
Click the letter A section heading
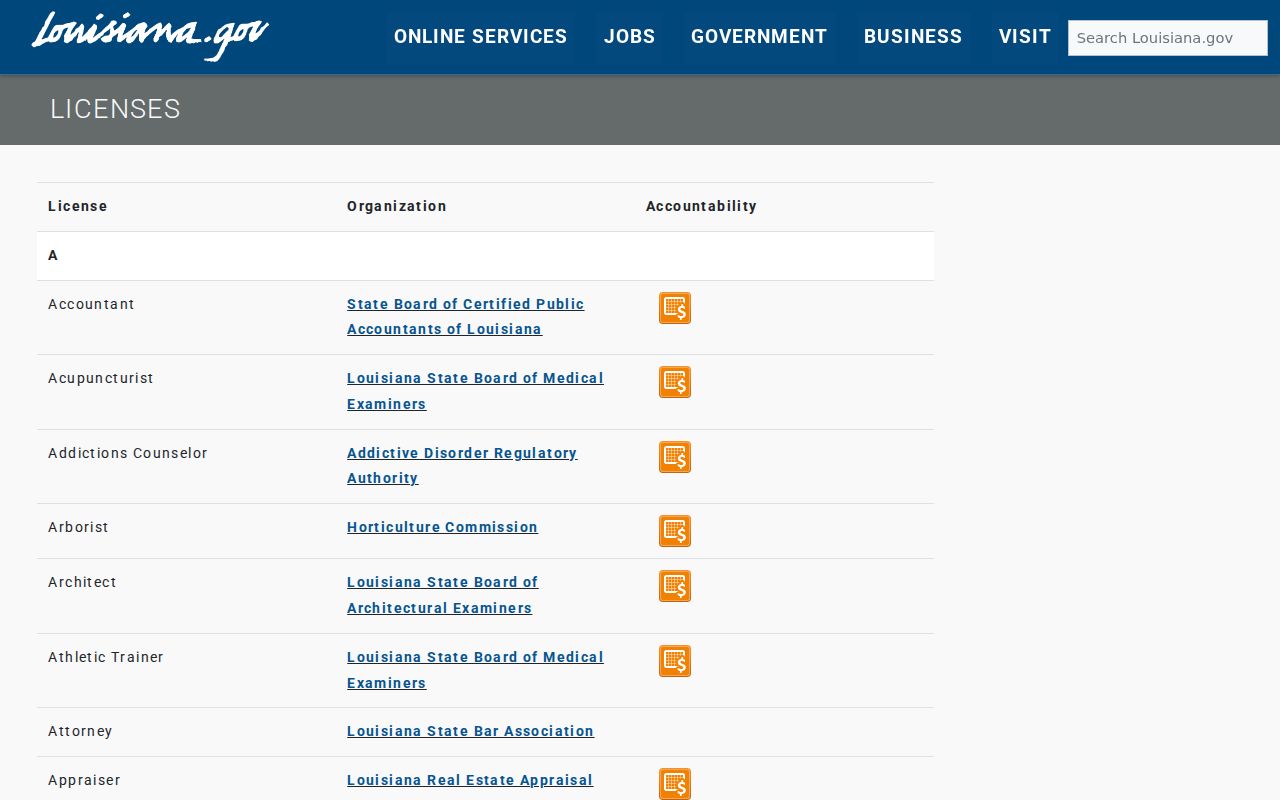(53, 255)
